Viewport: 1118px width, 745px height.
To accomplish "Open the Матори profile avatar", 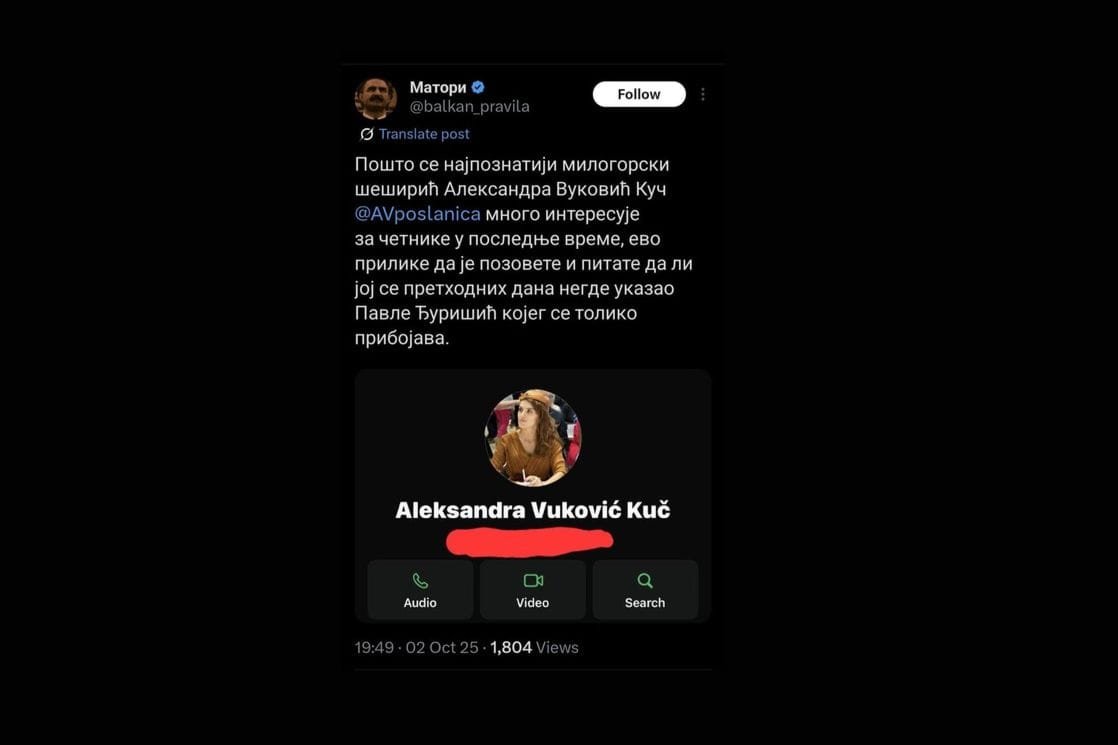I will pos(376,98).
